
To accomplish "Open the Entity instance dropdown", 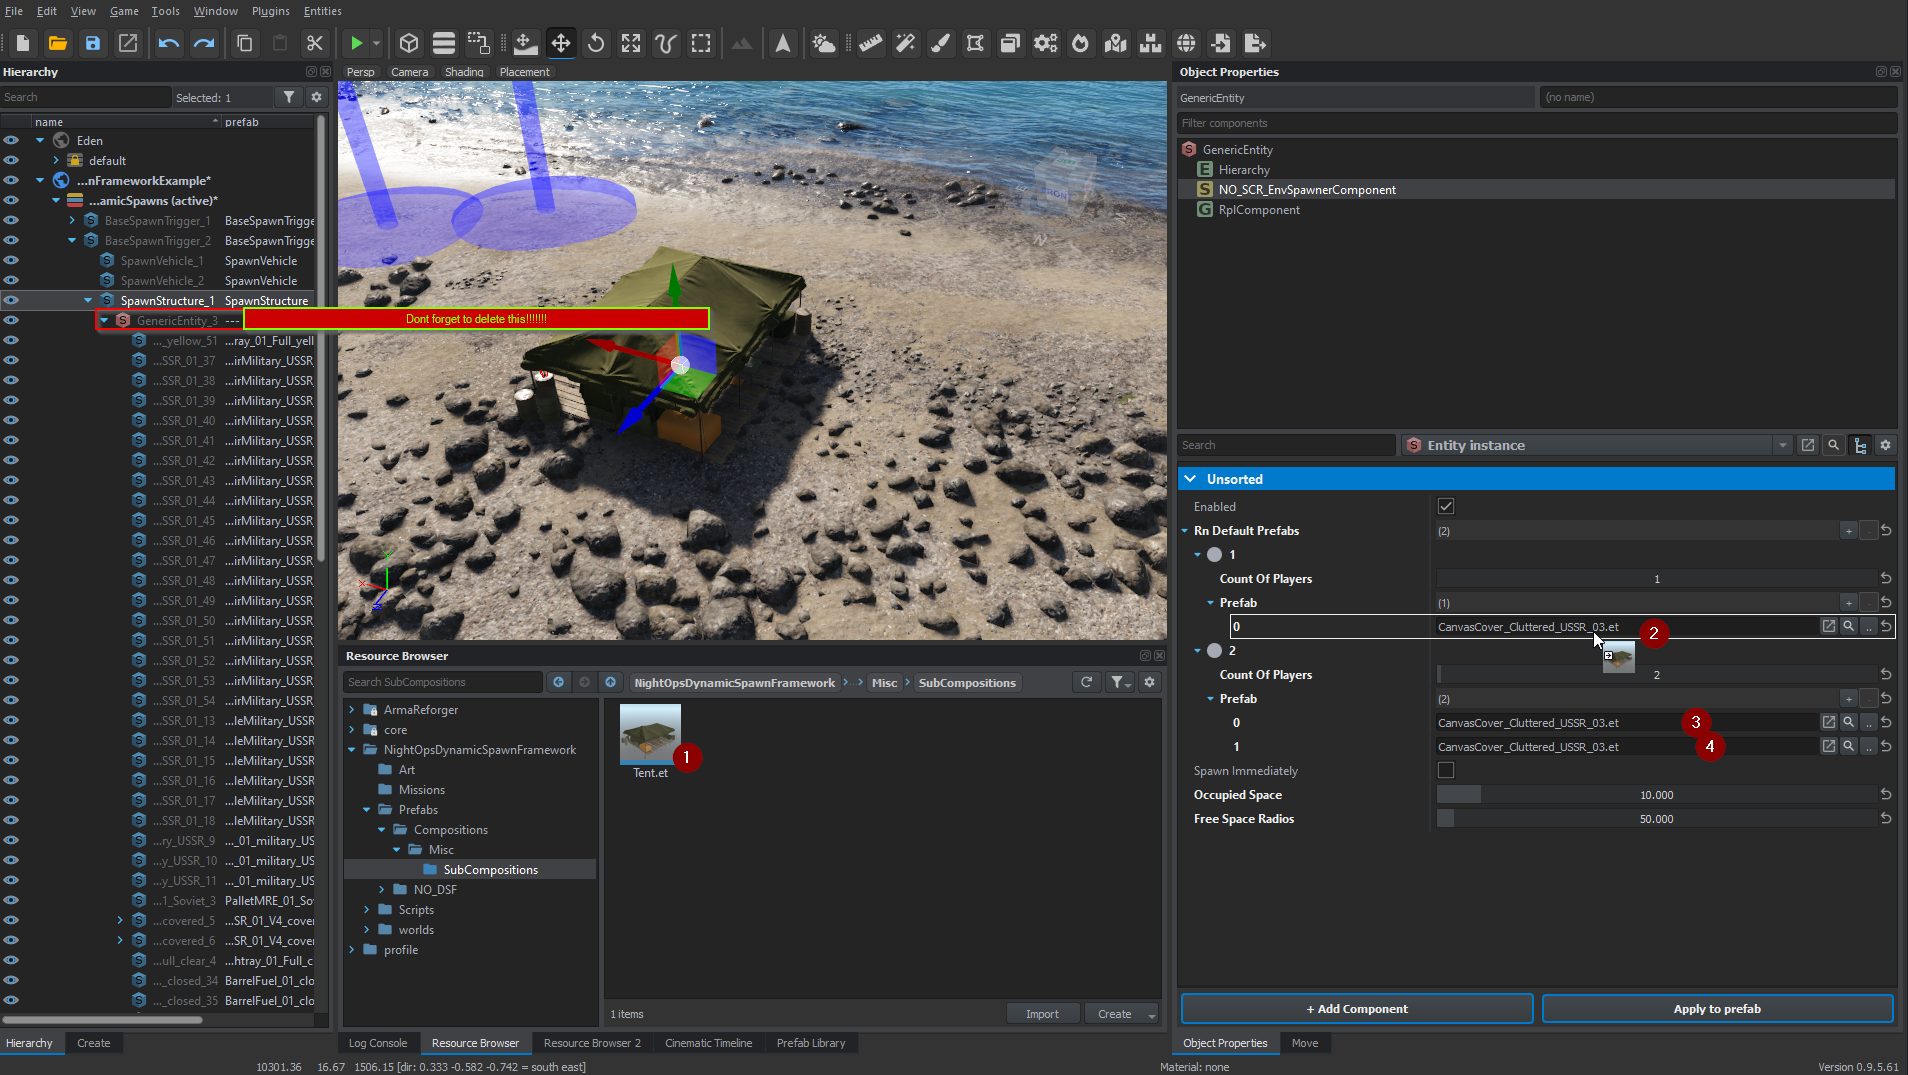I will [x=1782, y=445].
